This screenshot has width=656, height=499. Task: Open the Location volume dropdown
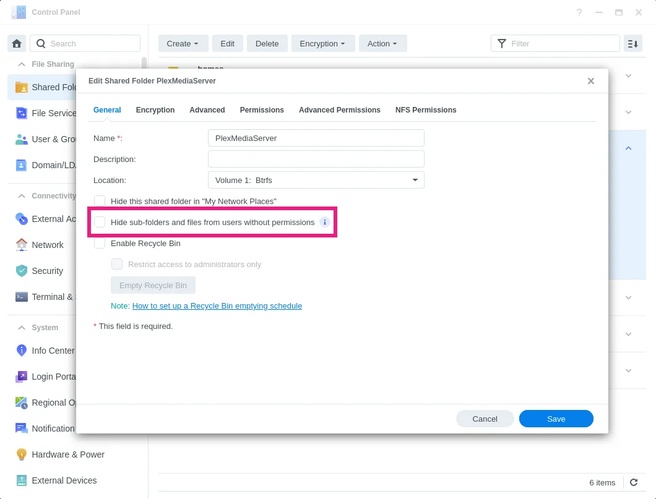click(x=316, y=180)
